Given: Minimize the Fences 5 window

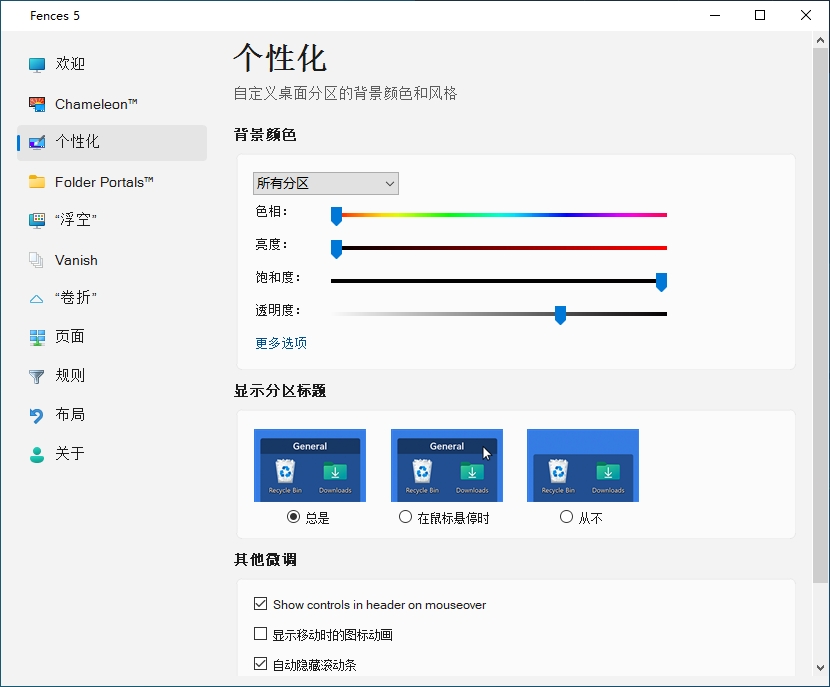Looking at the screenshot, I should (715, 15).
